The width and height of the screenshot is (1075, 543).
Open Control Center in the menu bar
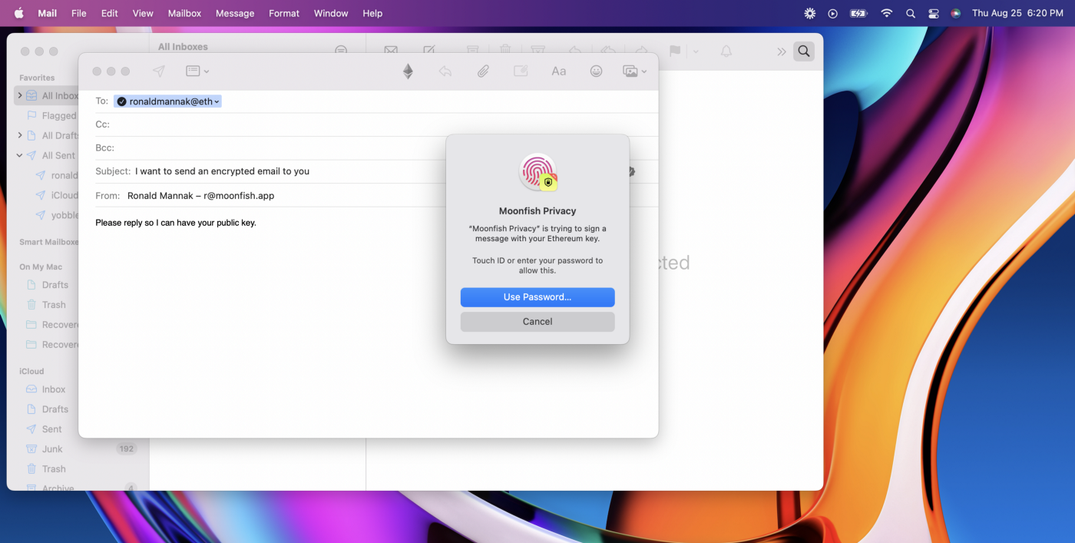[933, 13]
